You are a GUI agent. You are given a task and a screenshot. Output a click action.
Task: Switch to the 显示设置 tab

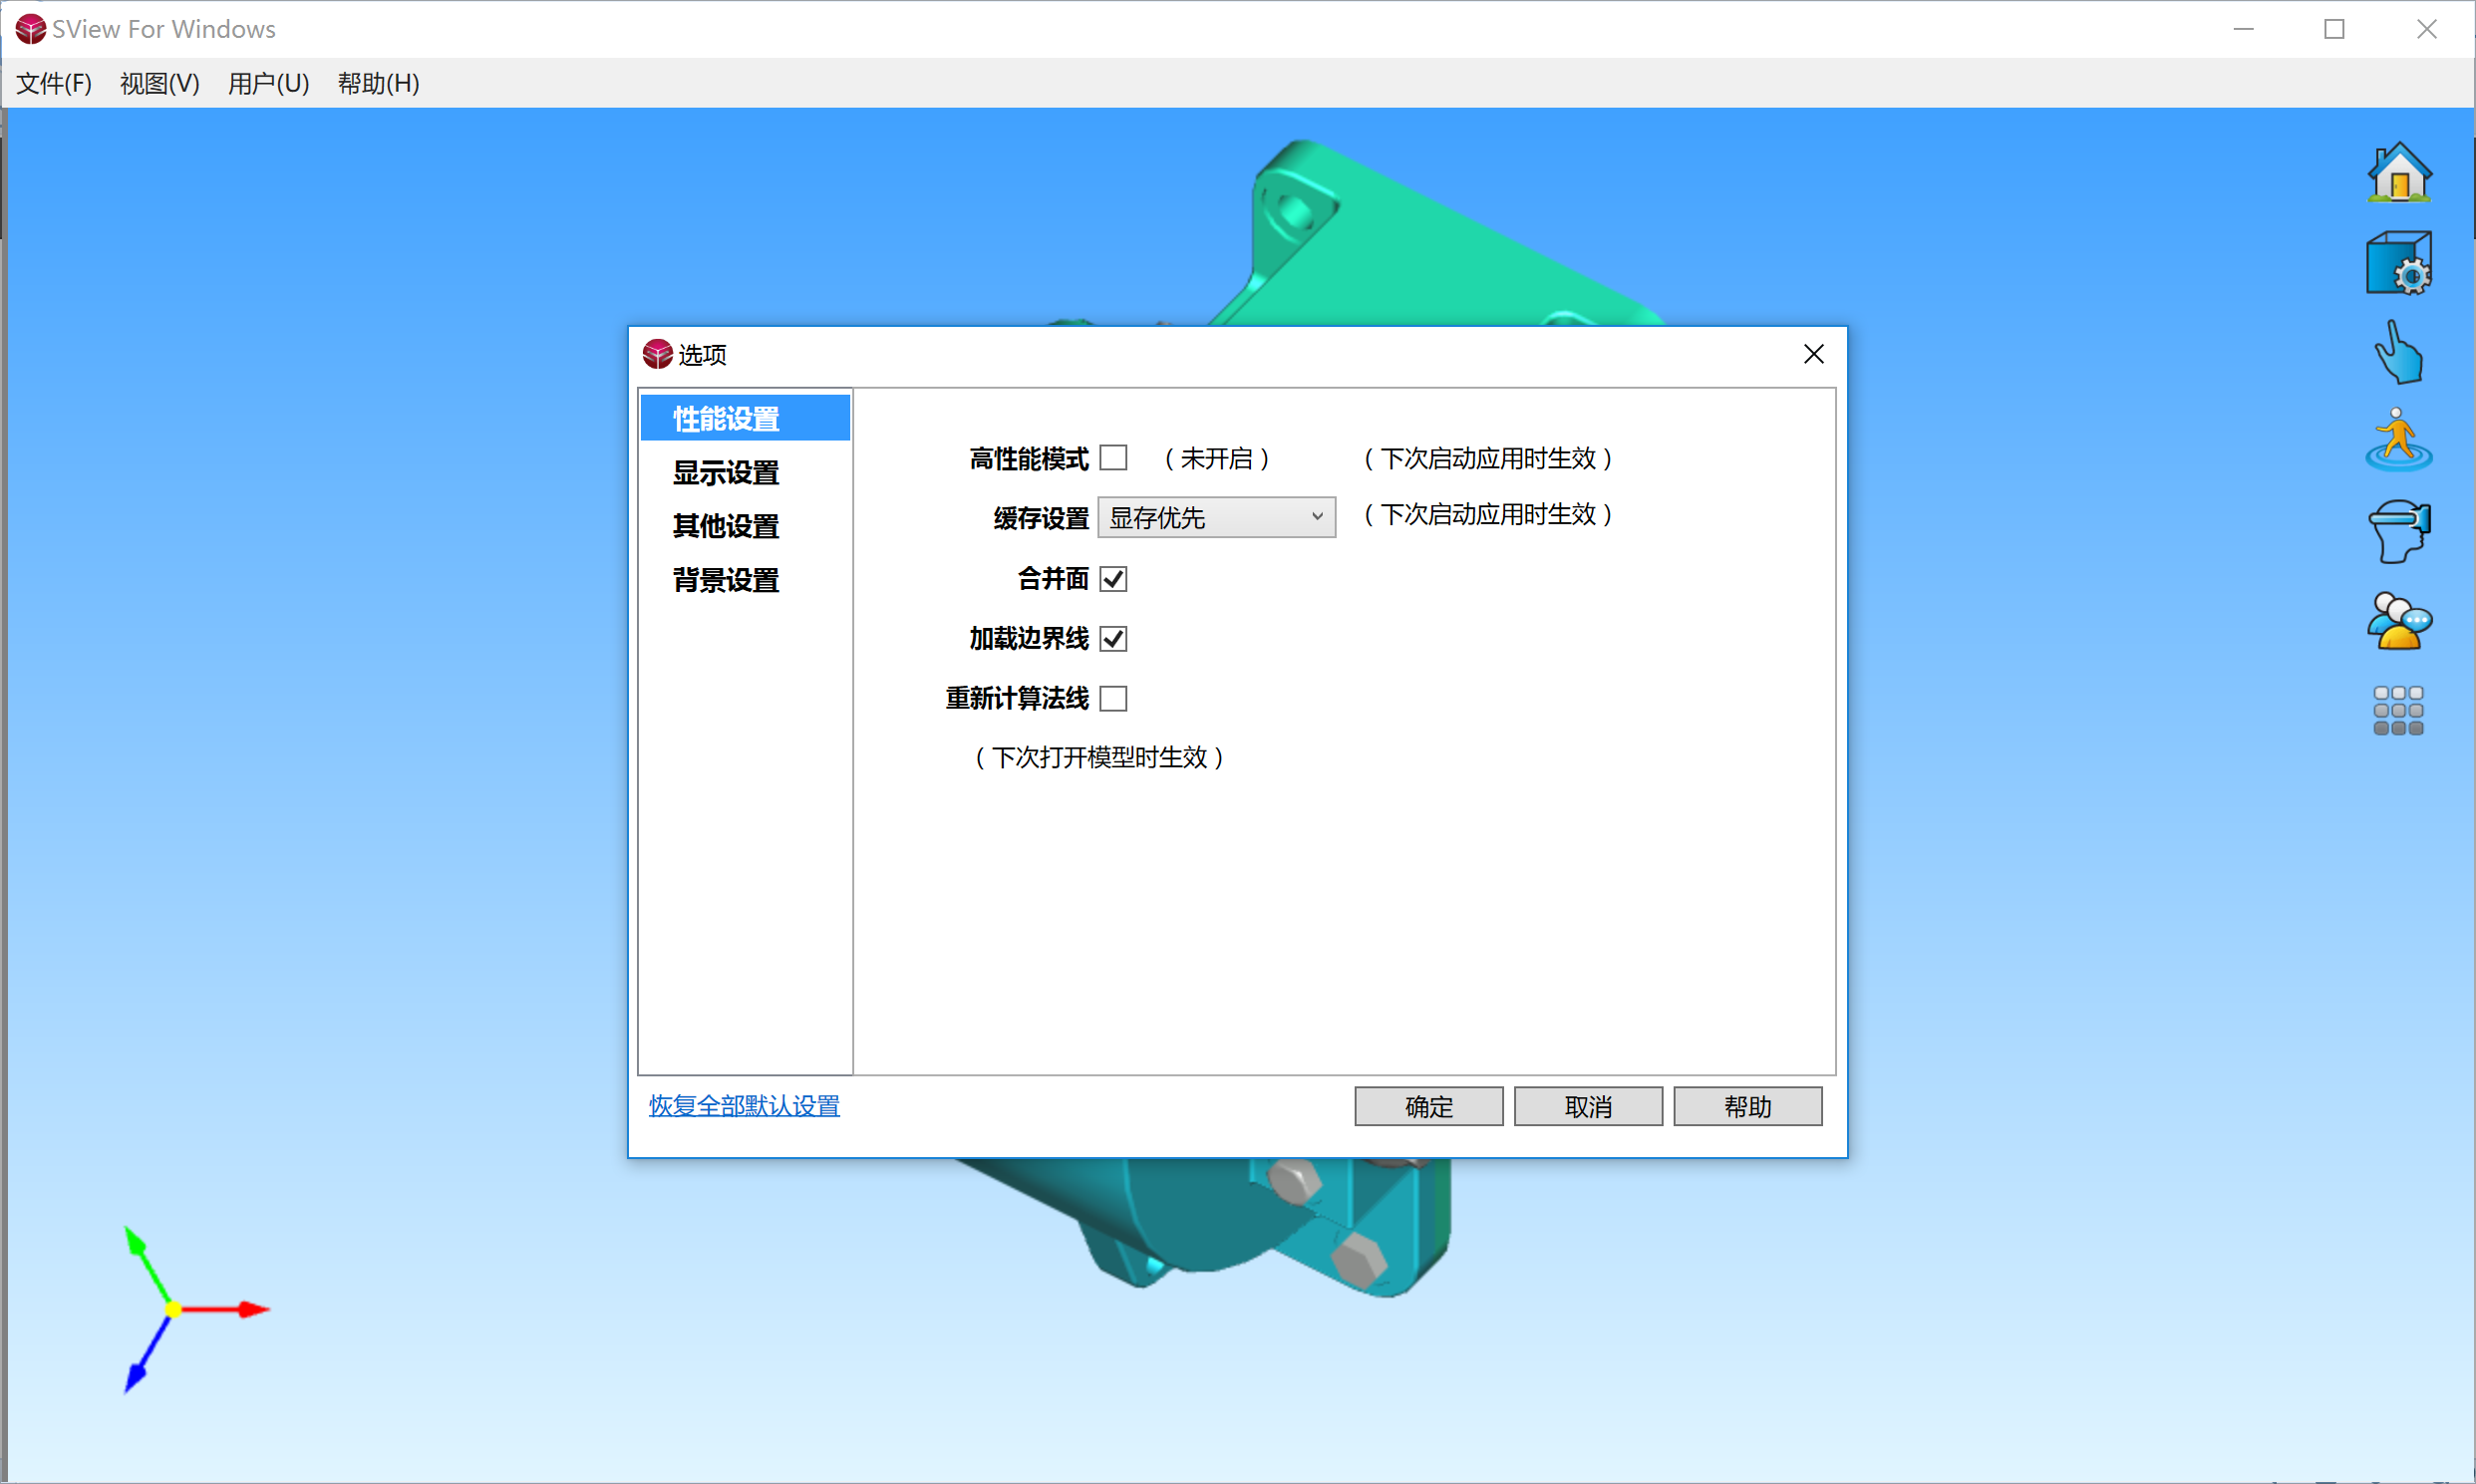click(x=725, y=471)
